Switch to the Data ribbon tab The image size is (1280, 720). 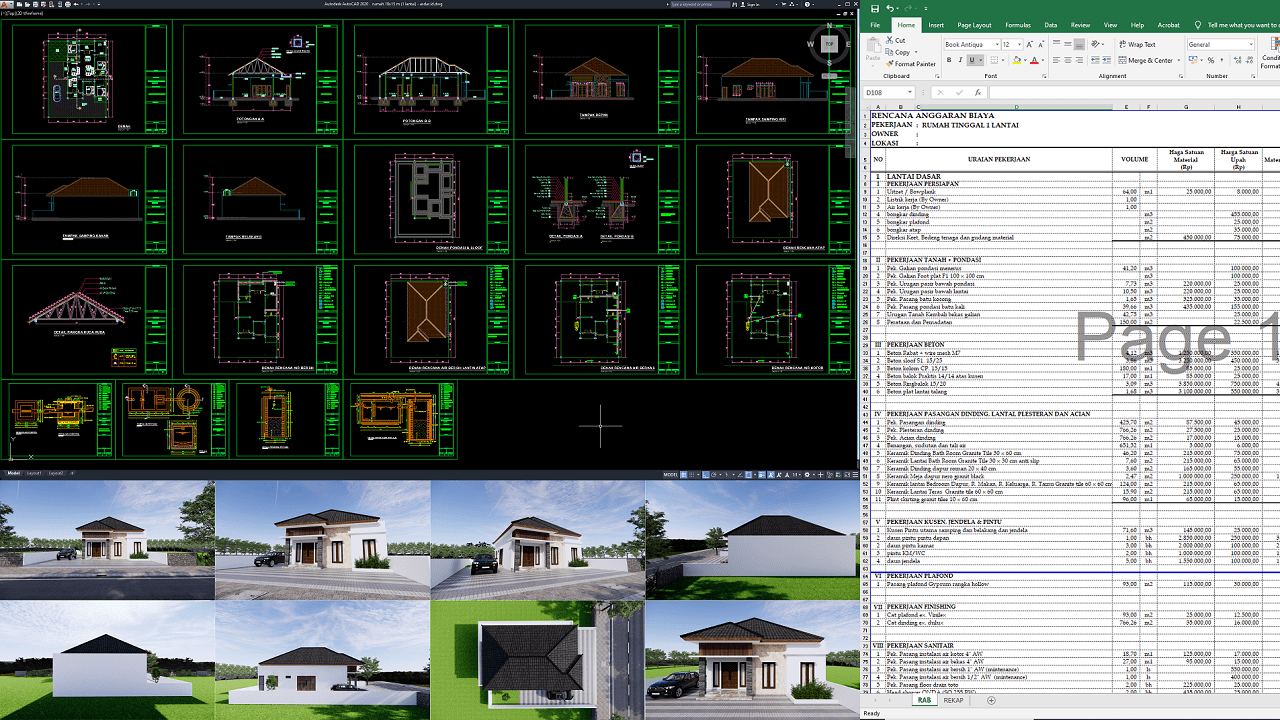click(x=1051, y=25)
